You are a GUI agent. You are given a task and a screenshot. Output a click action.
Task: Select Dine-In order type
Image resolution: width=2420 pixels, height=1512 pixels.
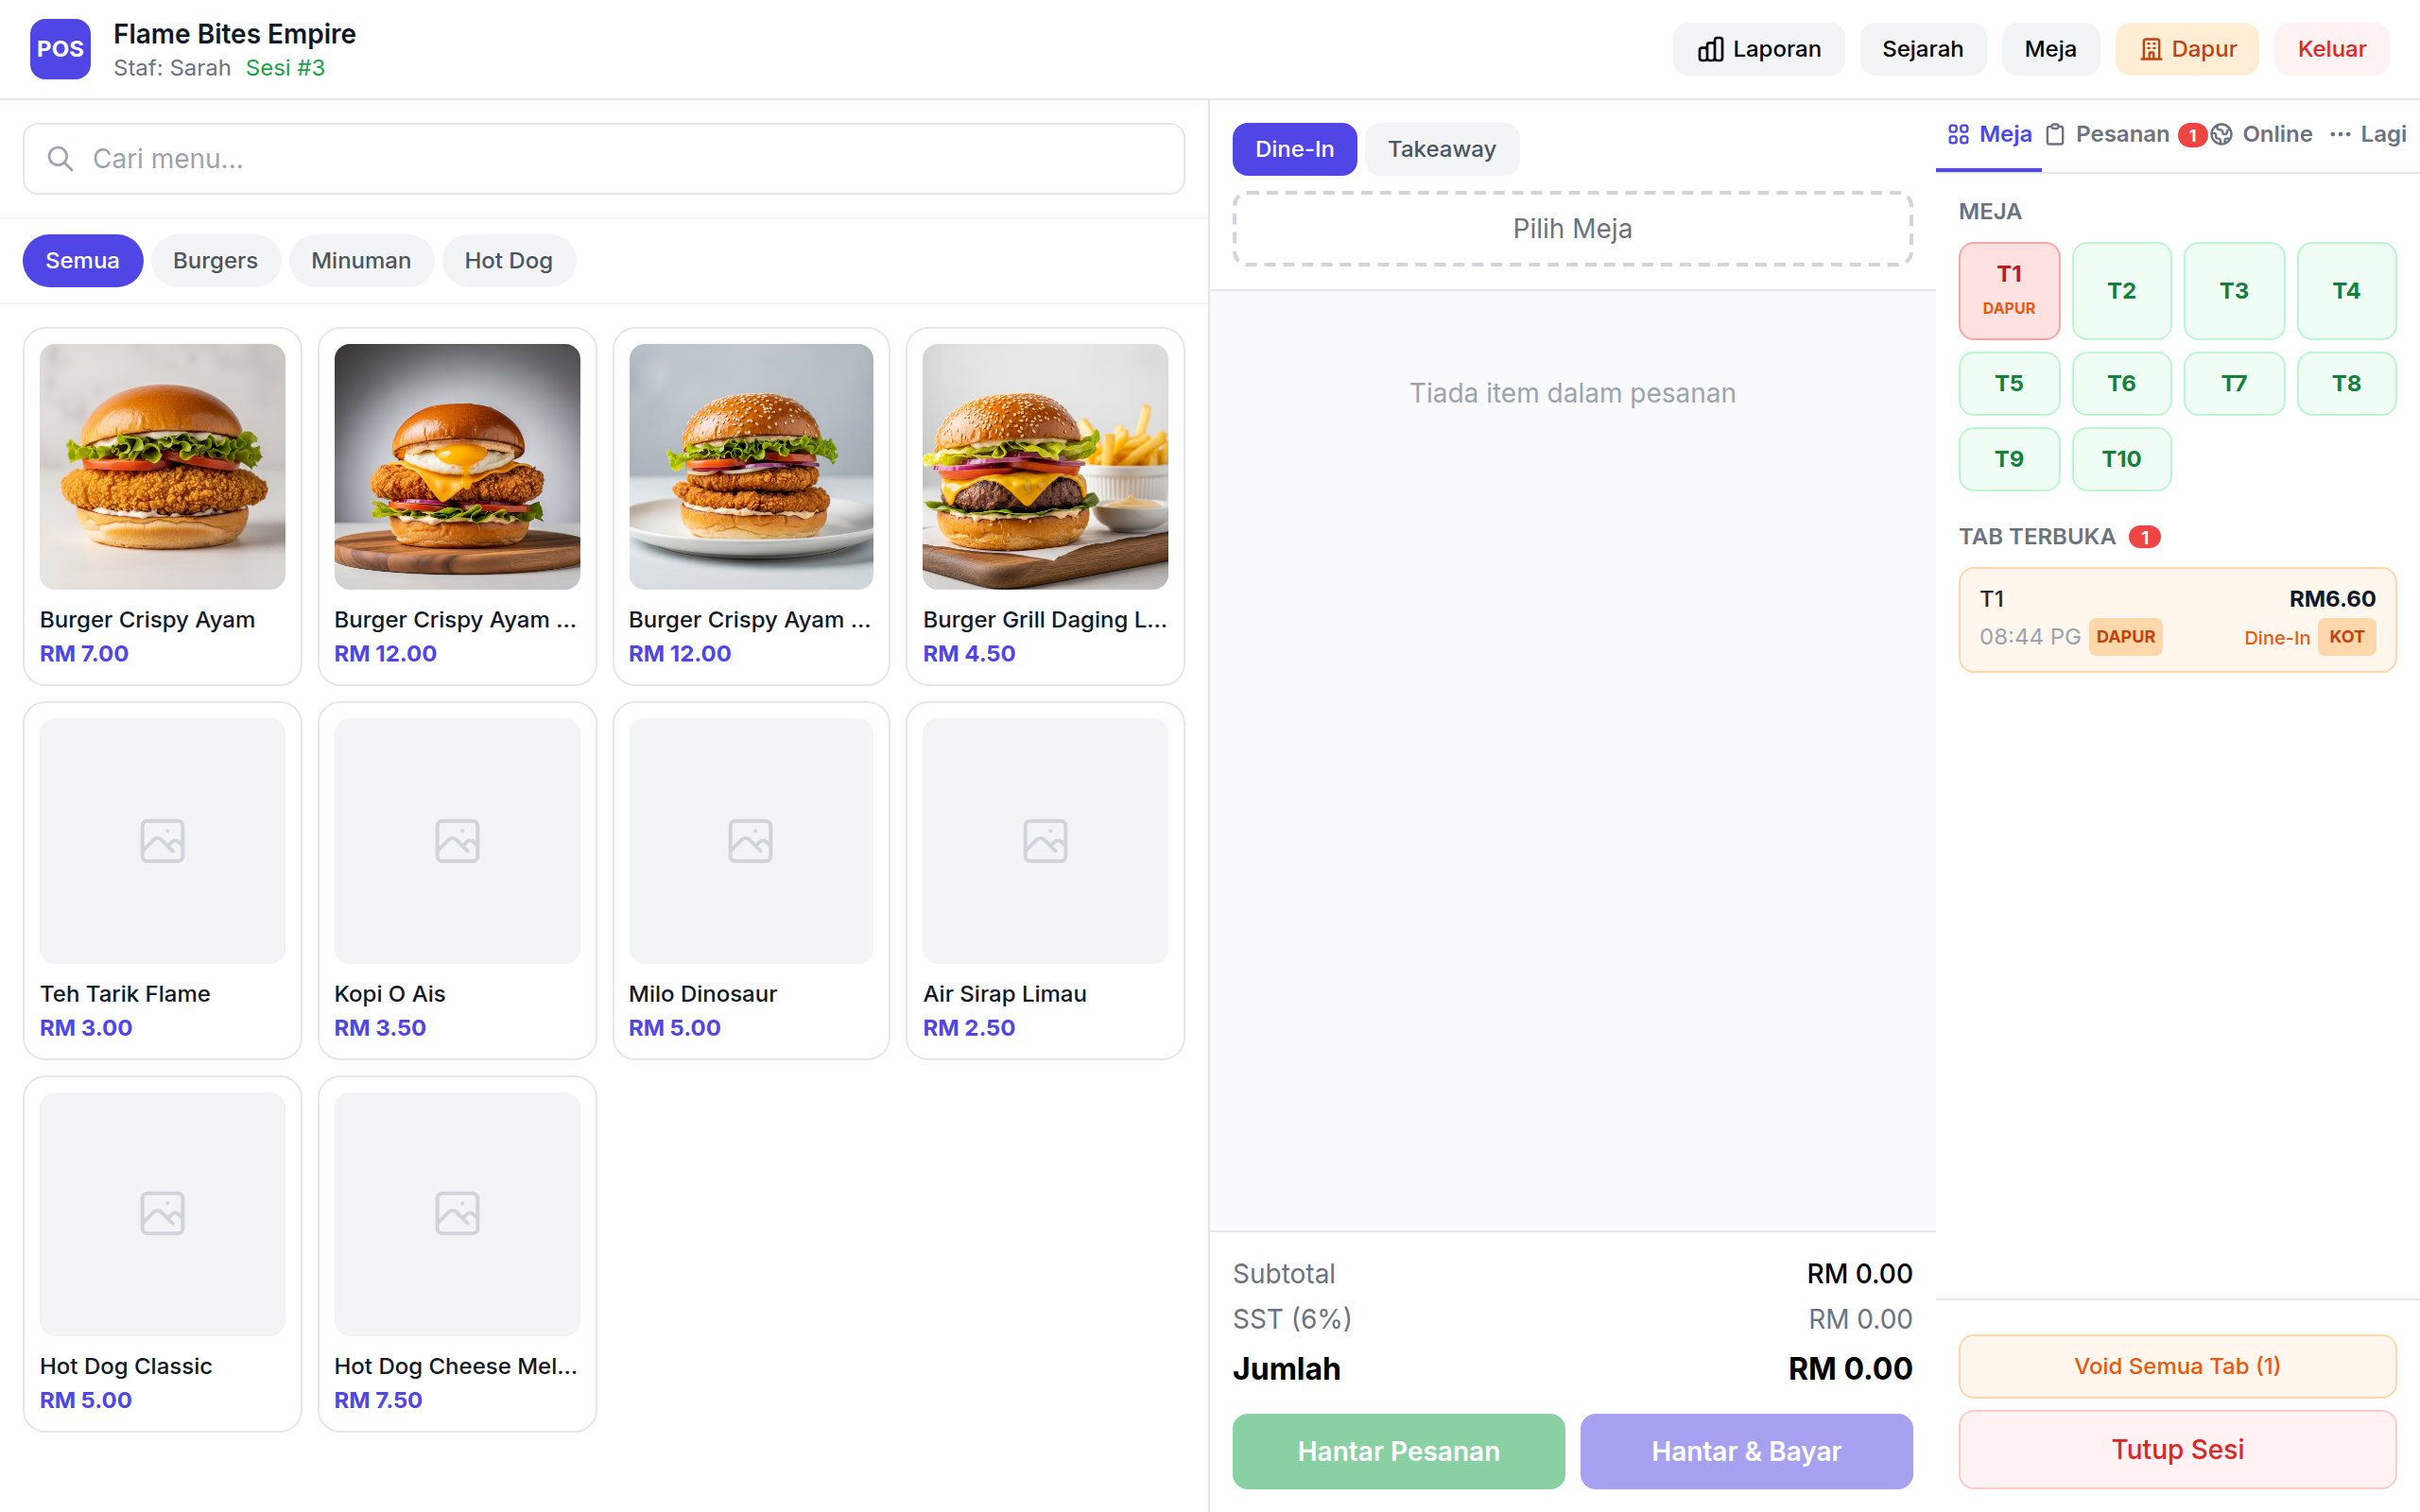coord(1294,149)
